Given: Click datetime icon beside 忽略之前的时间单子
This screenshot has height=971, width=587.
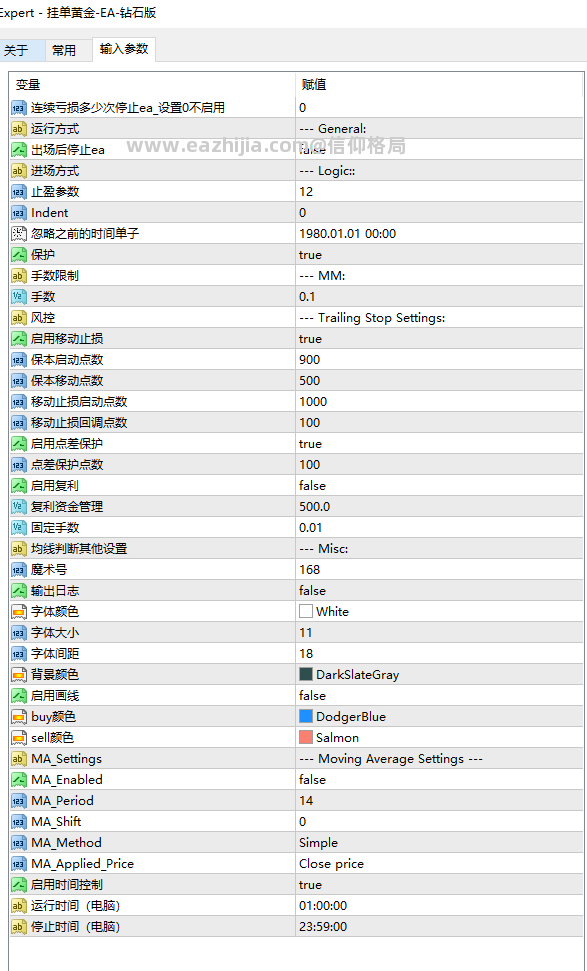Looking at the screenshot, I should click(19, 234).
